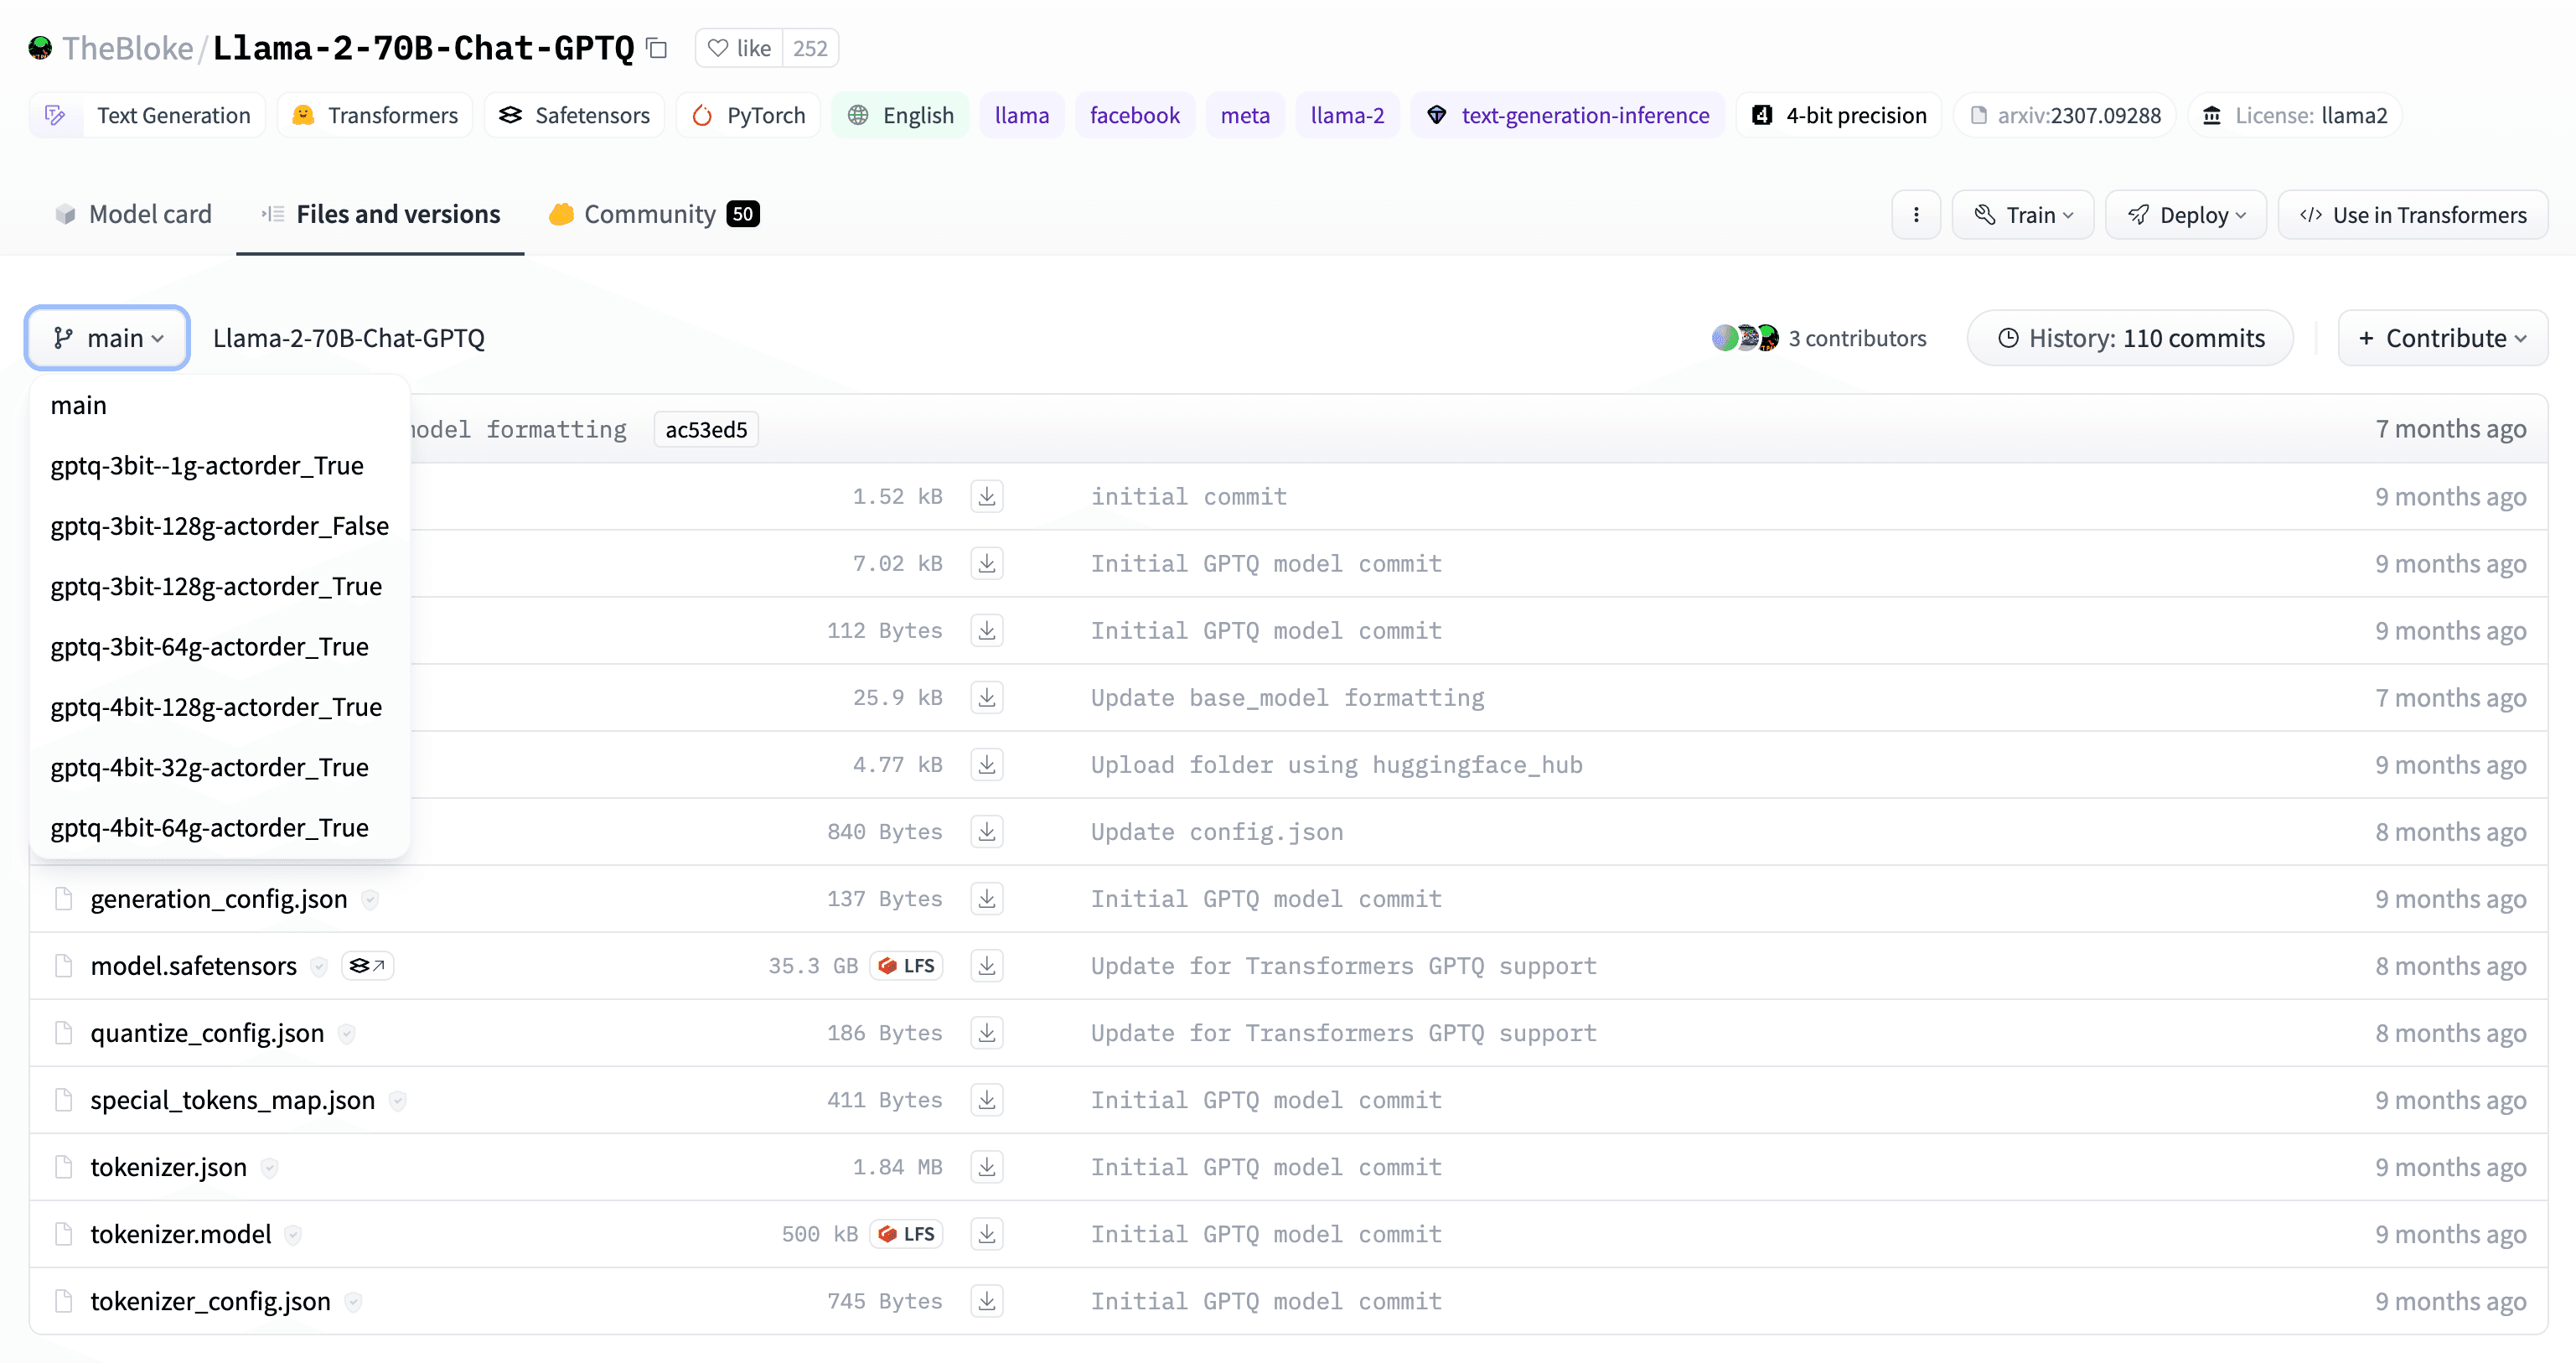Click security scan badge next to tokenizer.json
This screenshot has width=2576, height=1363.
[x=269, y=1168]
